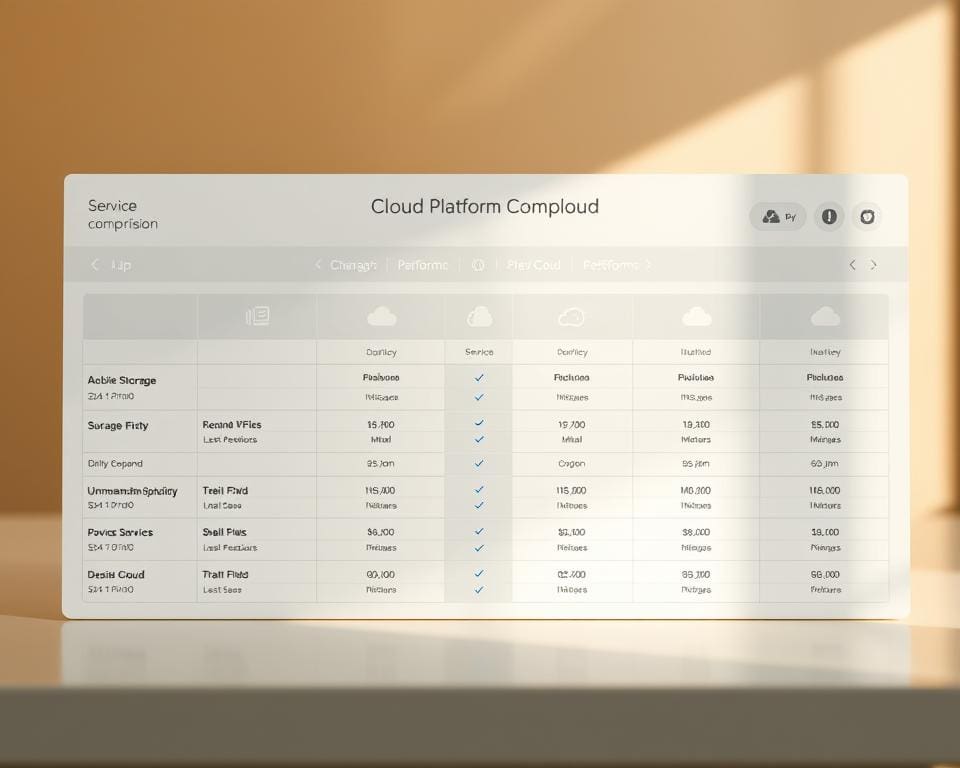960x768 pixels.
Task: Select the document list icon in the table header
Action: pos(258,315)
